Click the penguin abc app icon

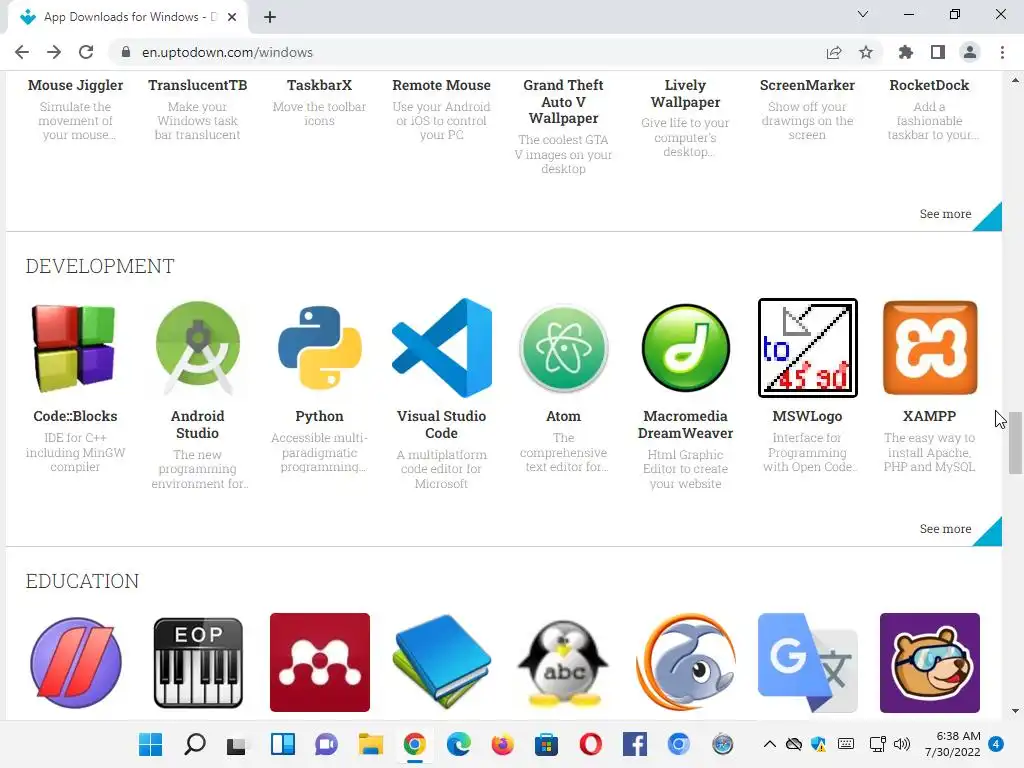coord(564,662)
